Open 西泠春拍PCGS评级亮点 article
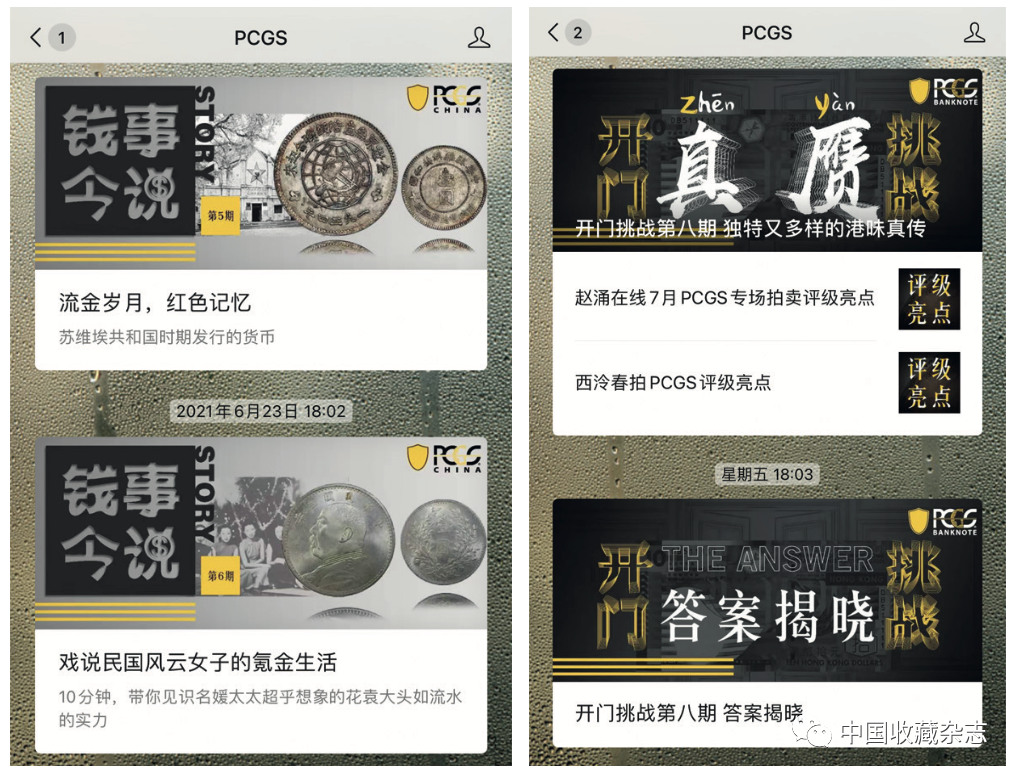The height and width of the screenshot is (778, 1022). coord(673,382)
